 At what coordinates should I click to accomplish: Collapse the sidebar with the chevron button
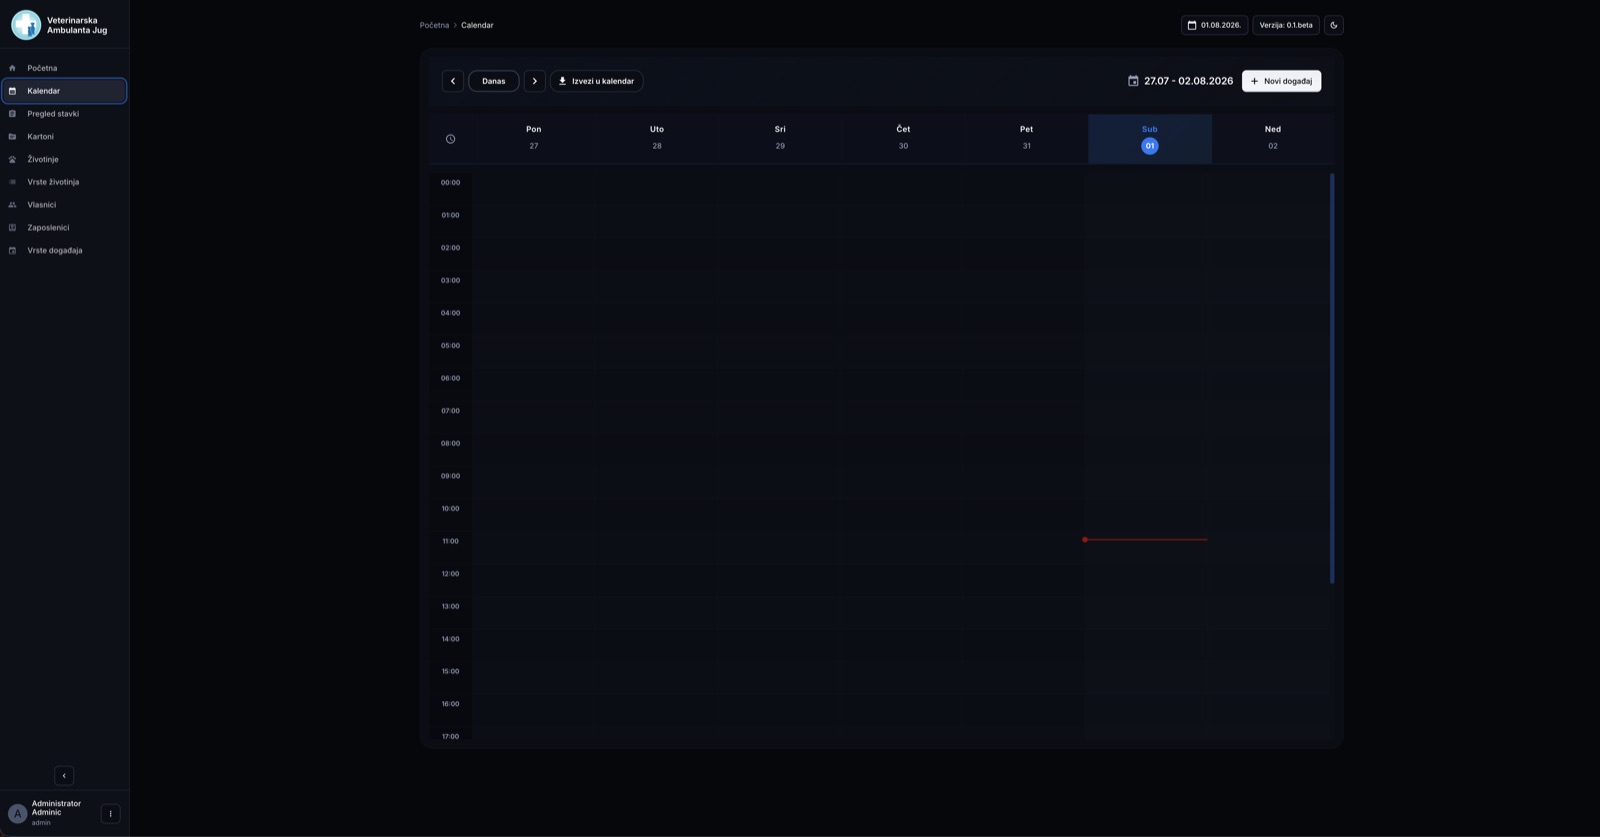click(64, 776)
